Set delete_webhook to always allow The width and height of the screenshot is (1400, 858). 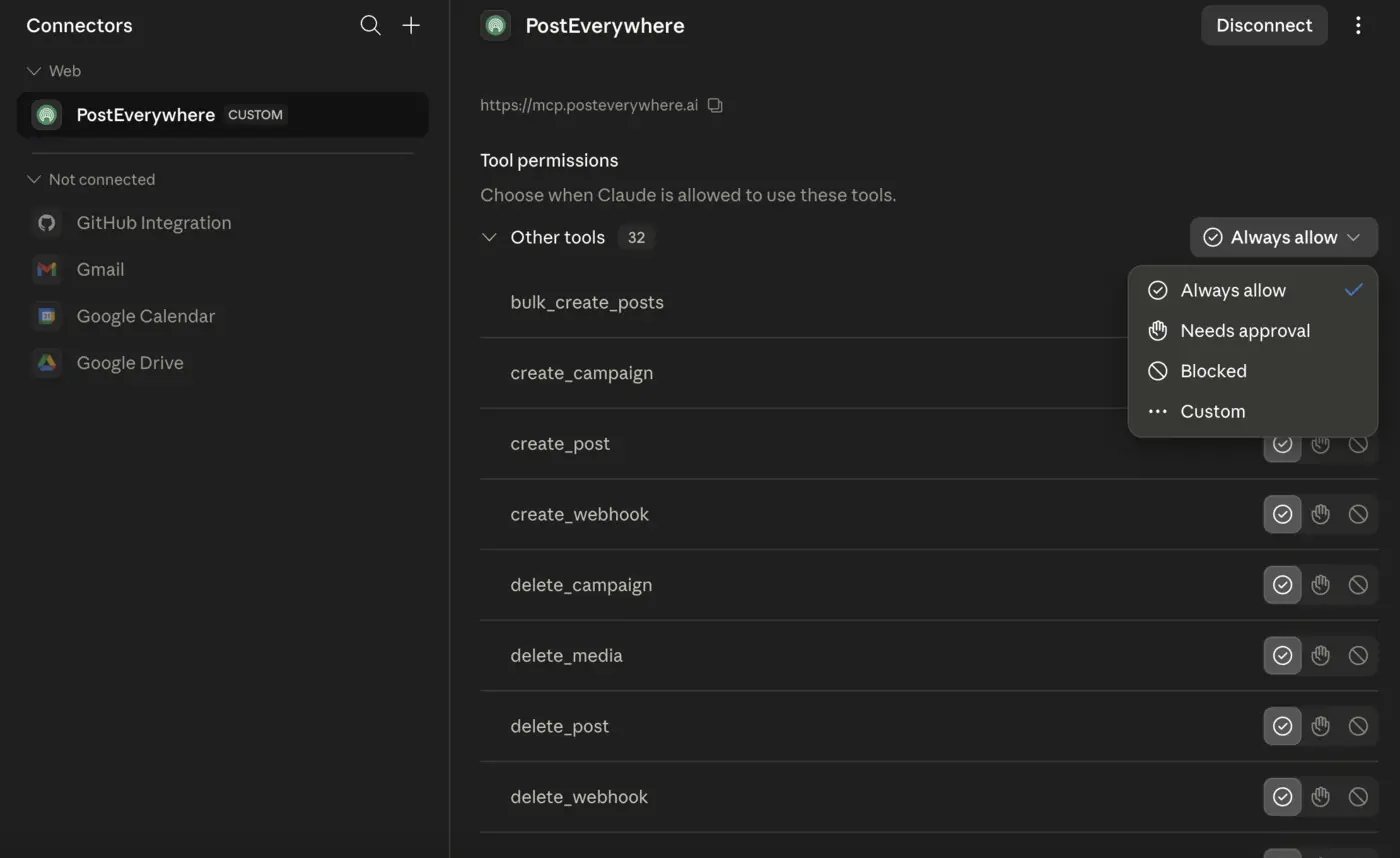click(1282, 797)
